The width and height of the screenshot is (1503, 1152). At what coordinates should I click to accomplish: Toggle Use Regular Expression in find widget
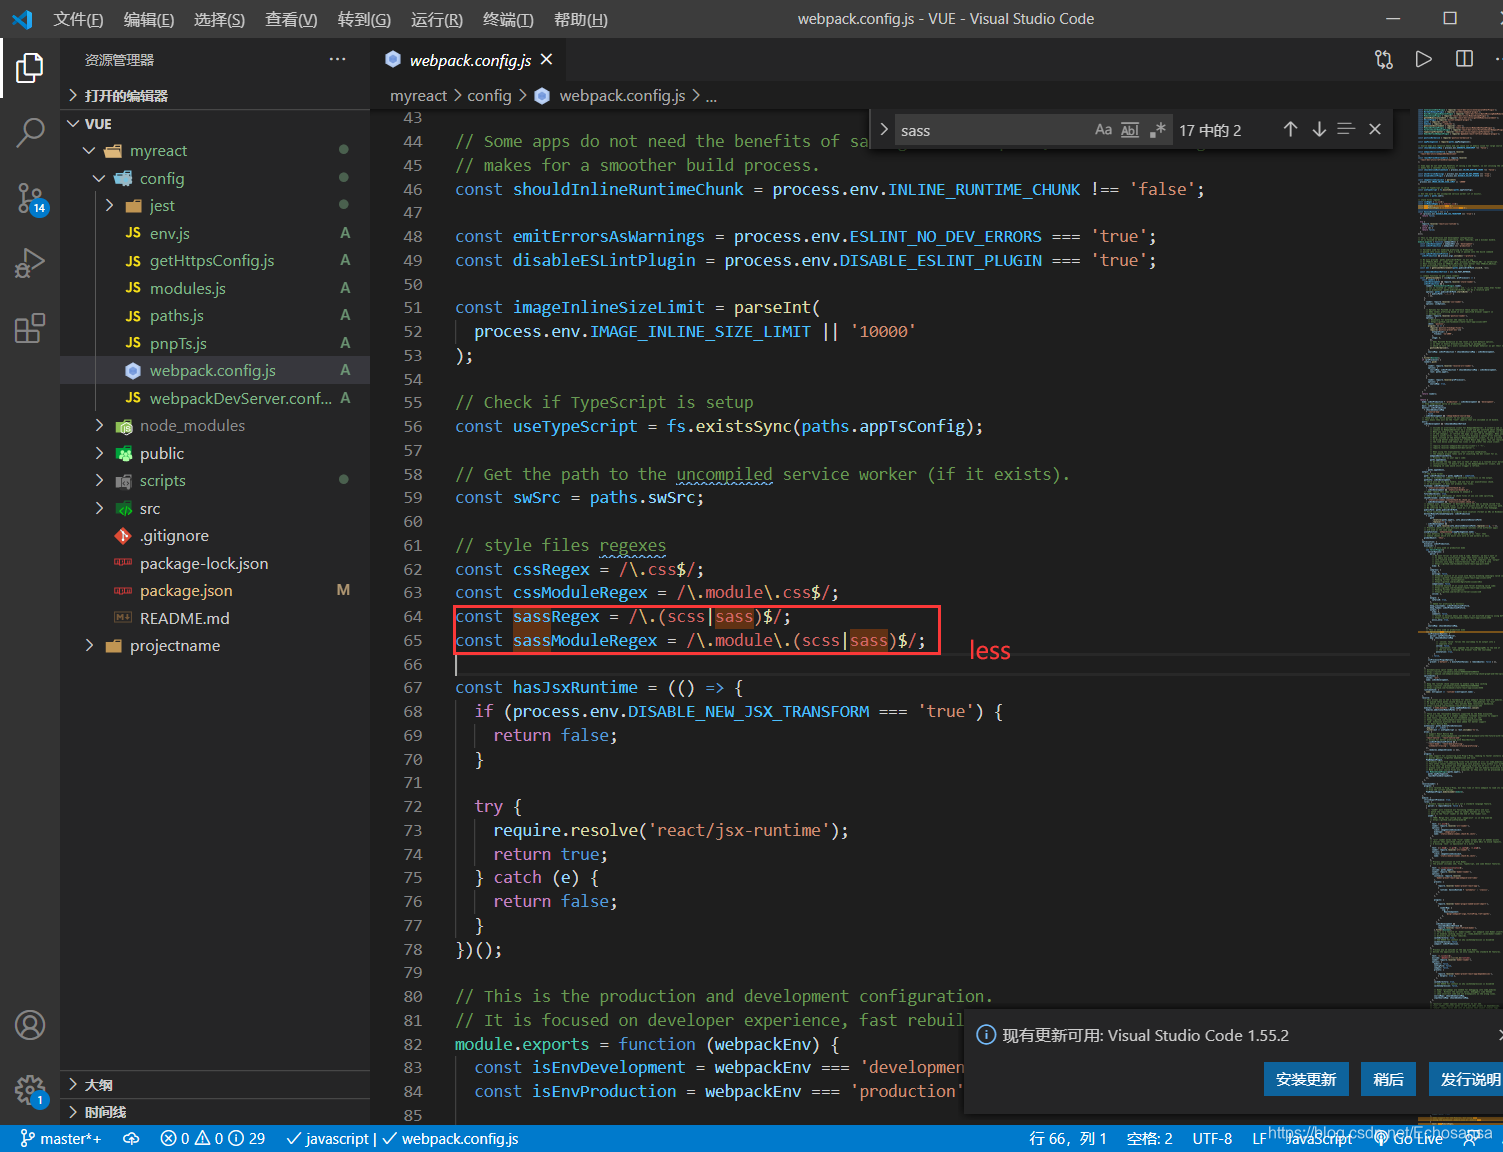1158,130
